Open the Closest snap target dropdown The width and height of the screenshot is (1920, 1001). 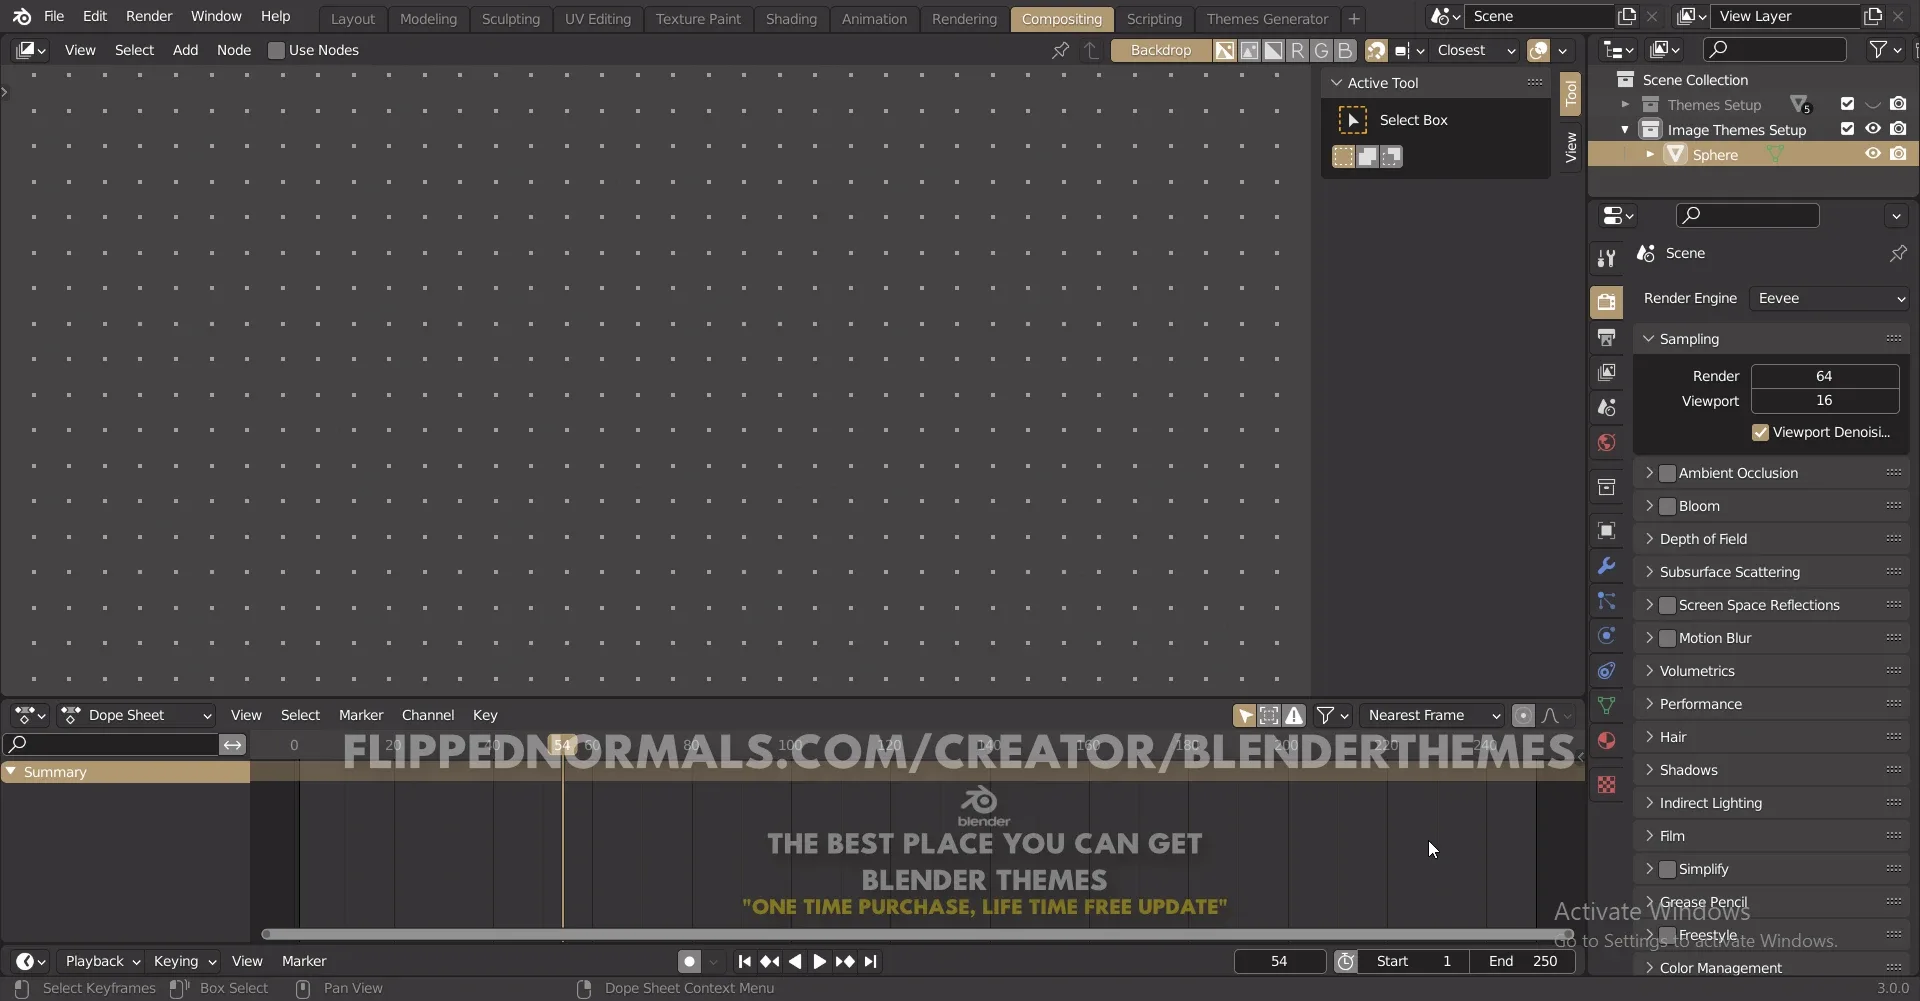[x=1474, y=50]
